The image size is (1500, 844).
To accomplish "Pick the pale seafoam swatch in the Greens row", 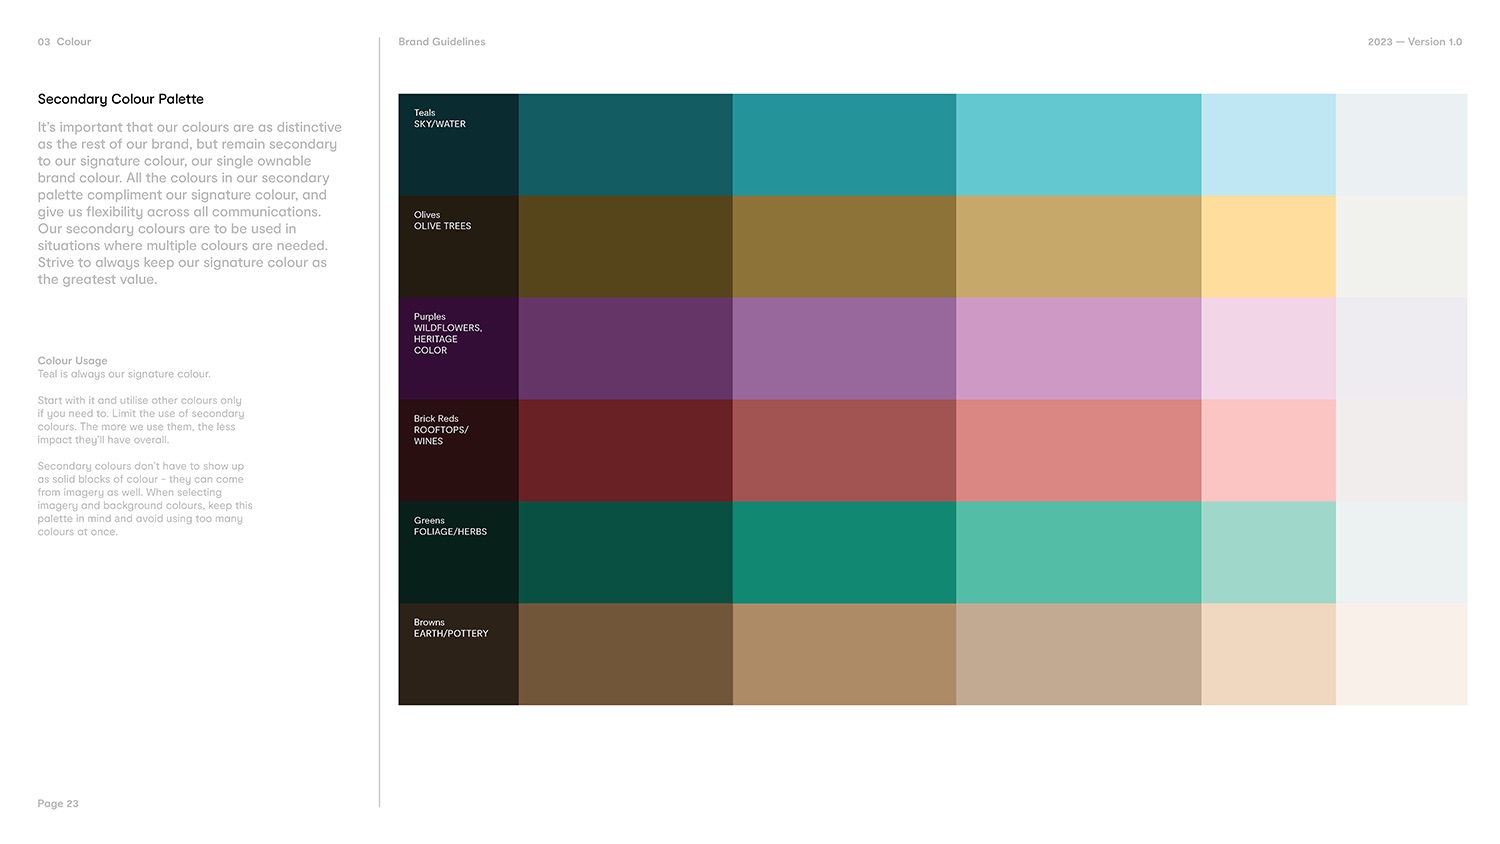I will (x=1268, y=552).
